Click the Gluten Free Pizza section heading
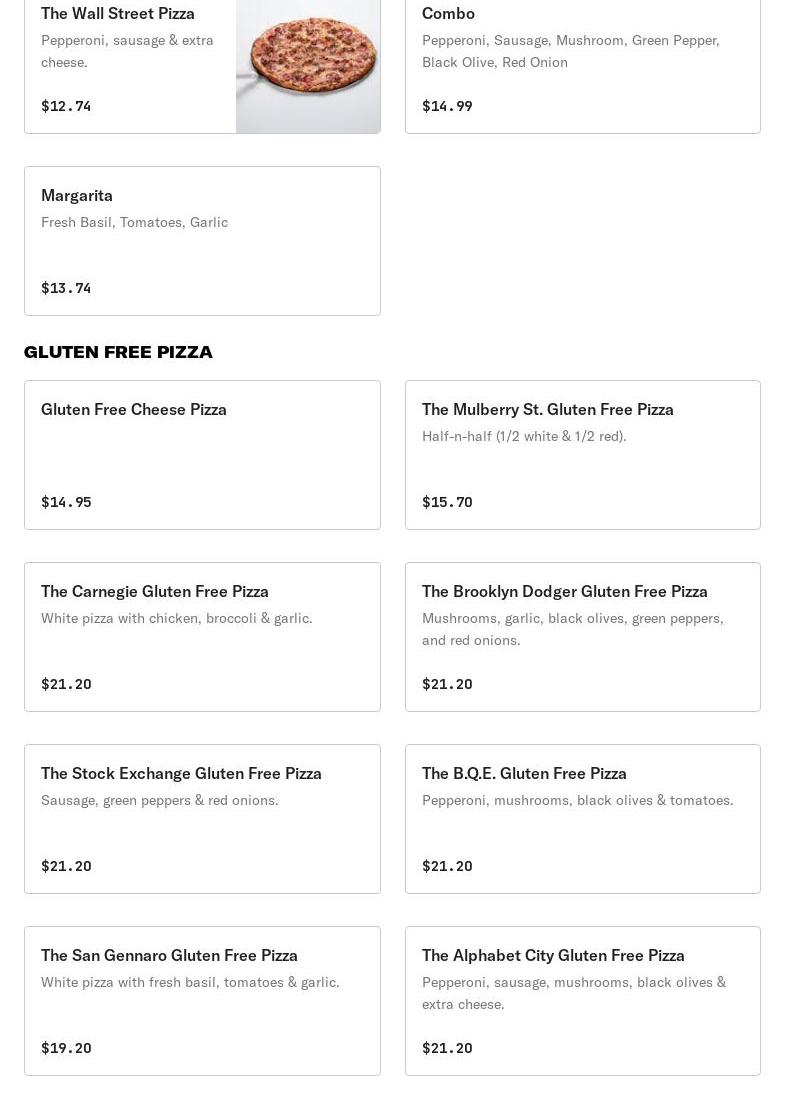Screen dimensions: 785x1108 pos(118,352)
